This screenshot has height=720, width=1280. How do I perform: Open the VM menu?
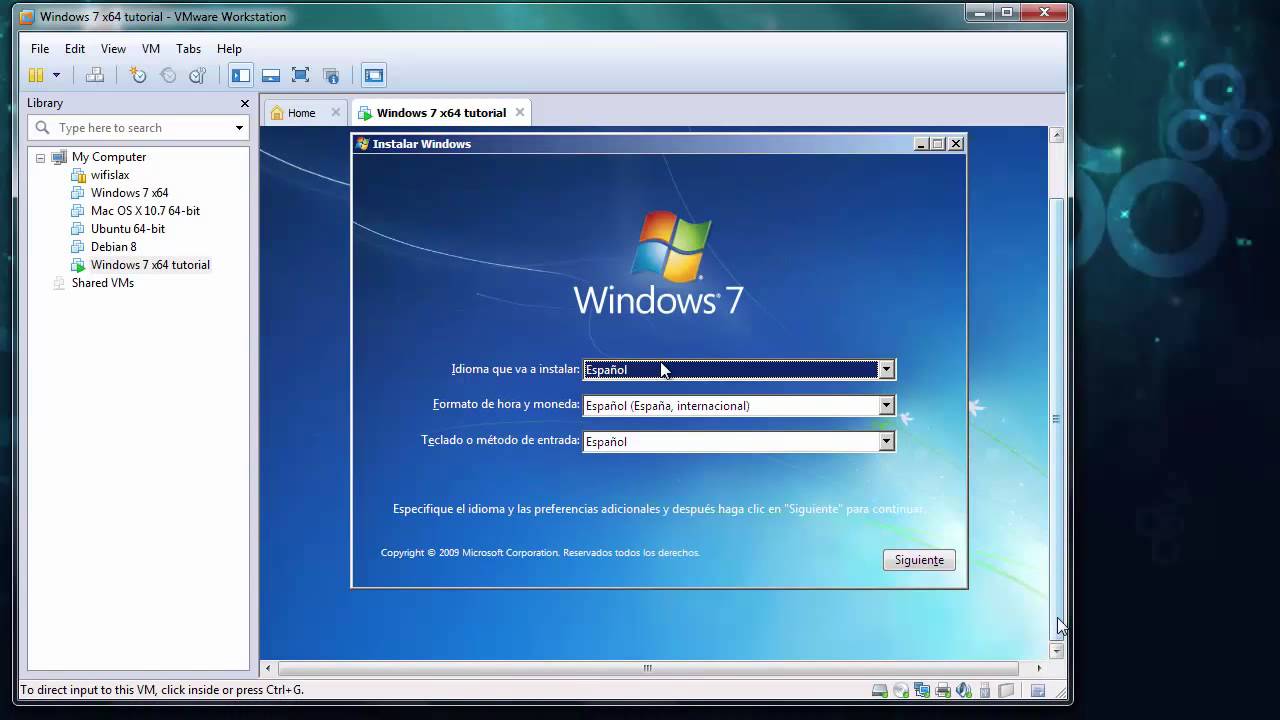tap(151, 49)
